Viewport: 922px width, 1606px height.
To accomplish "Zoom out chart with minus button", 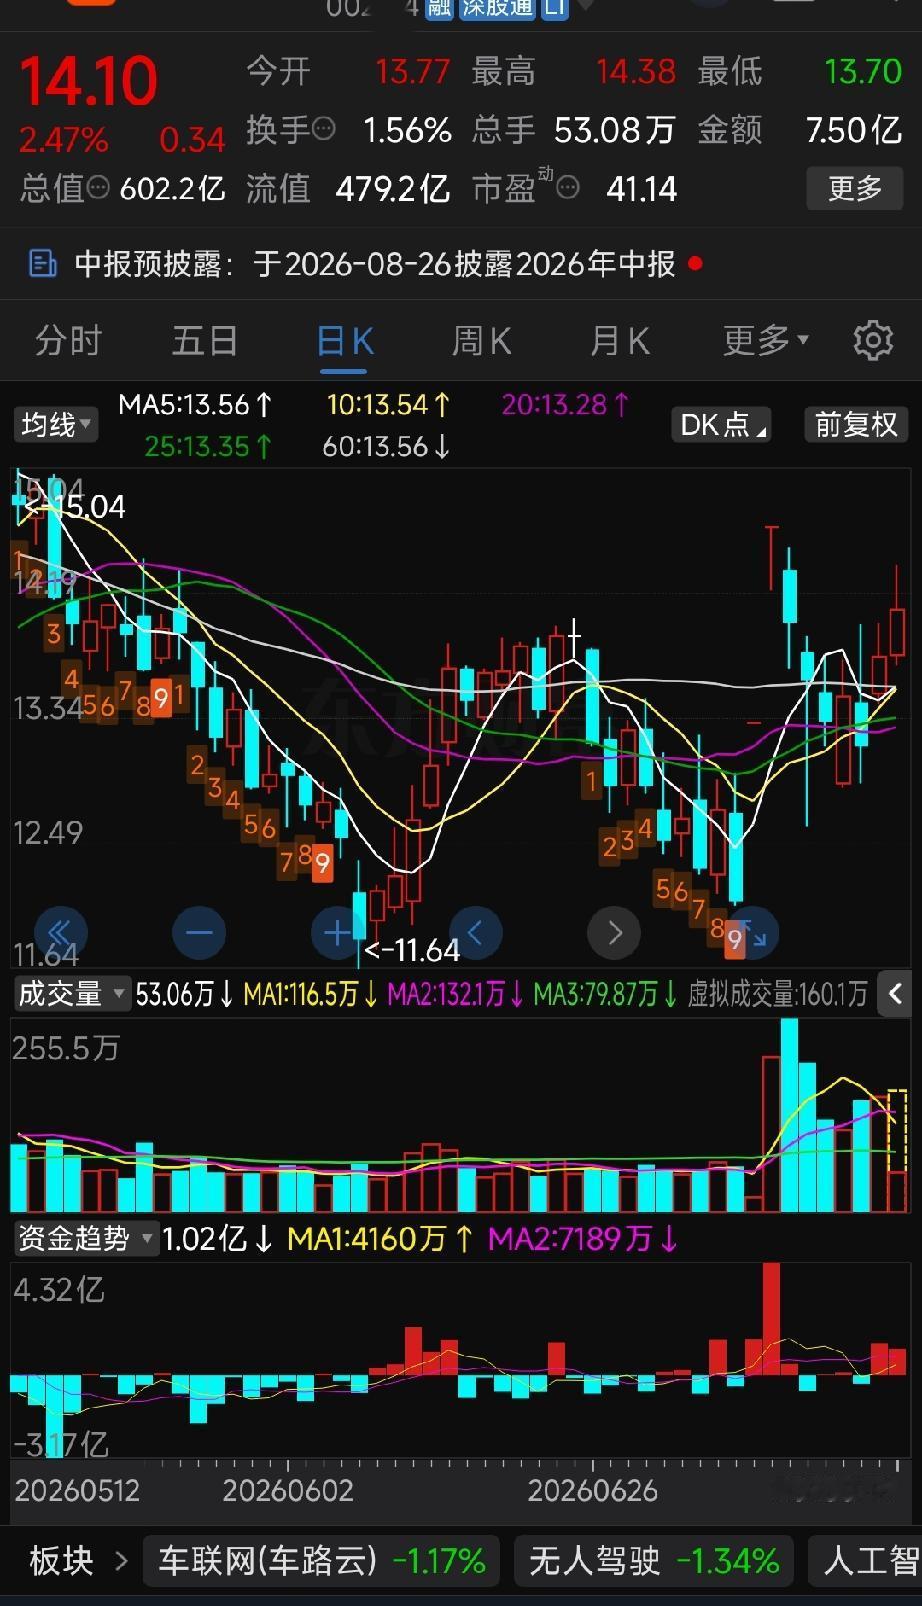I will pos(199,934).
